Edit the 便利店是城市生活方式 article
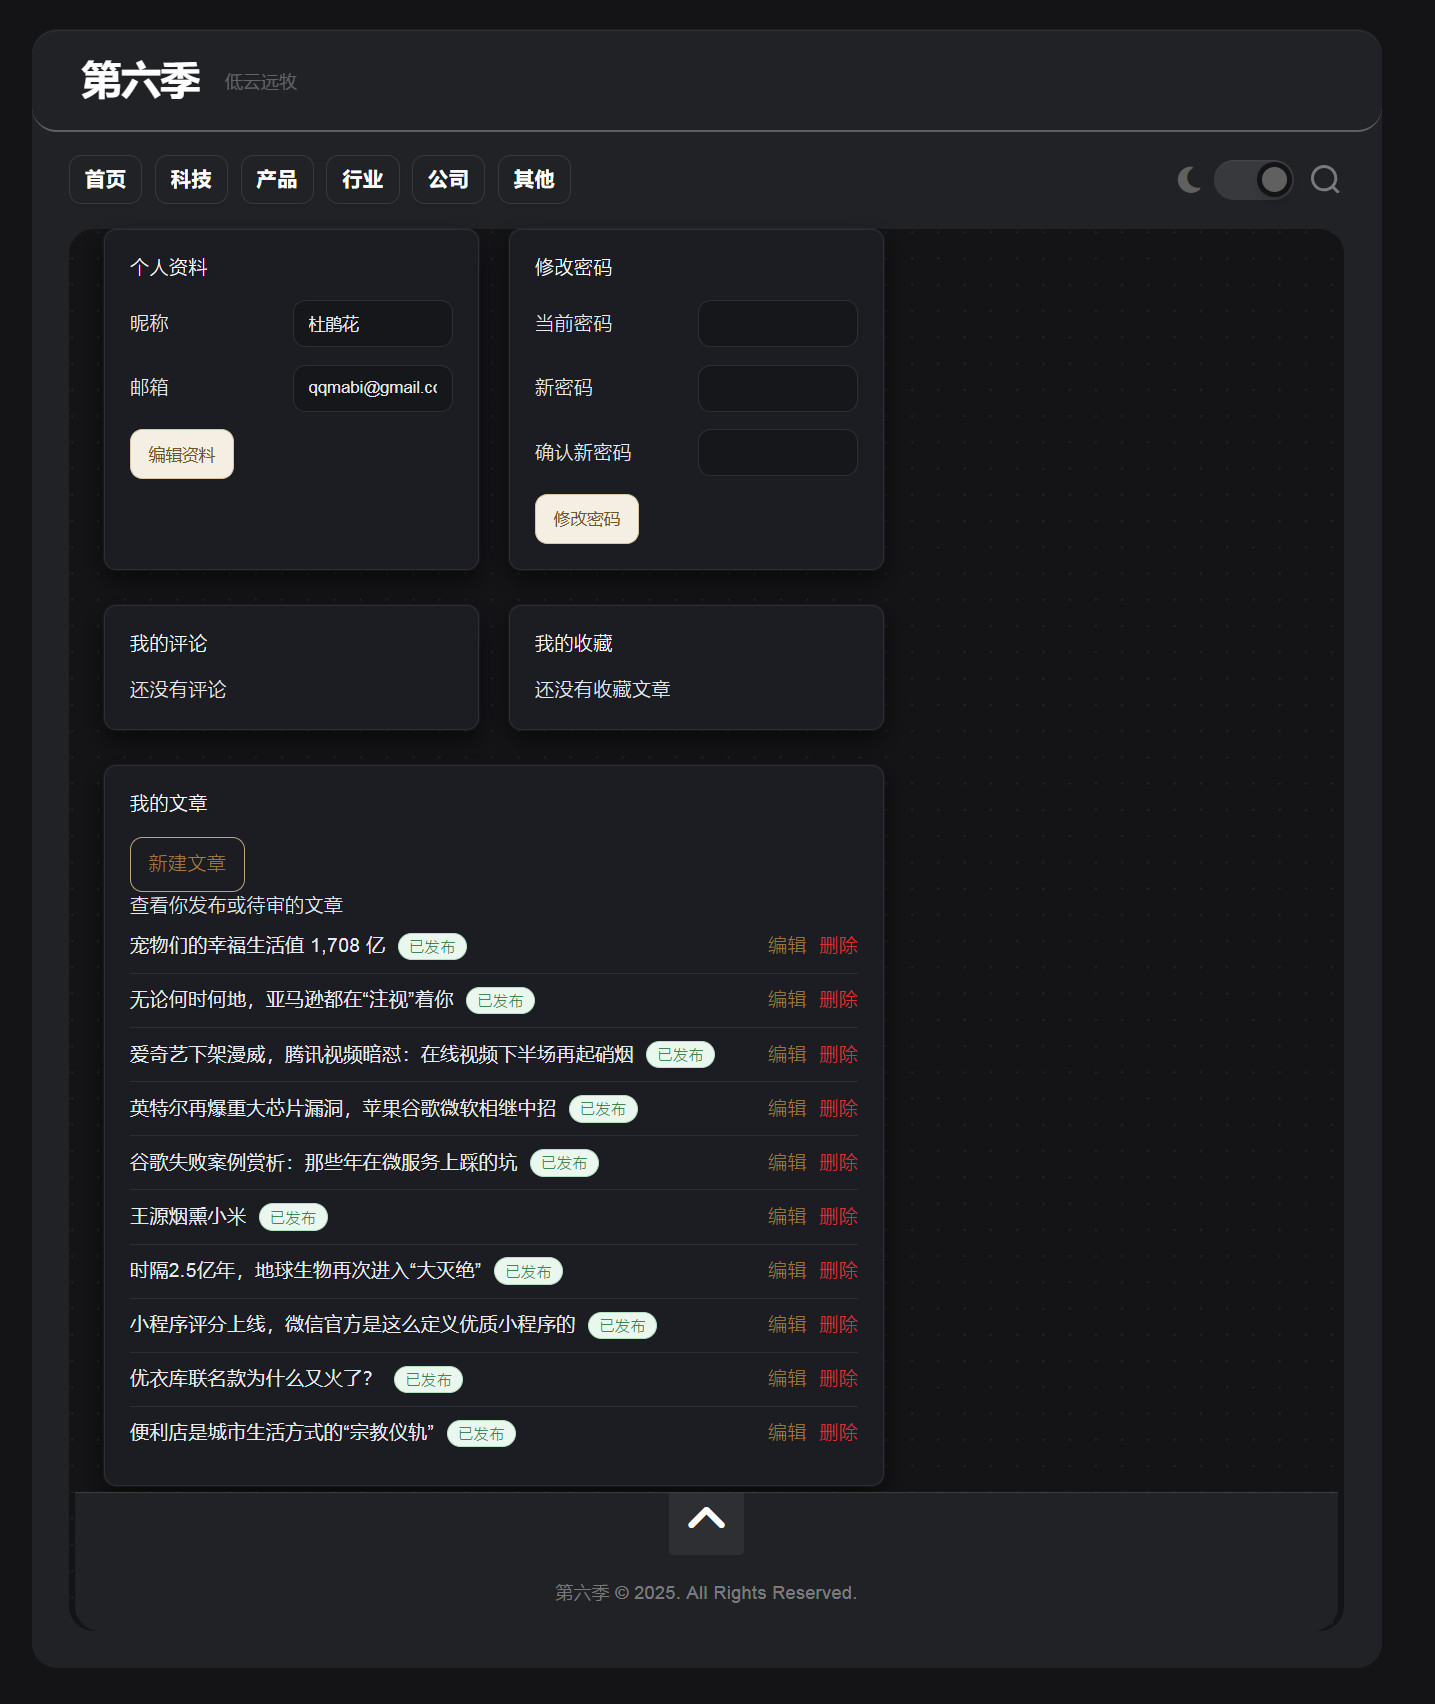 point(787,1433)
